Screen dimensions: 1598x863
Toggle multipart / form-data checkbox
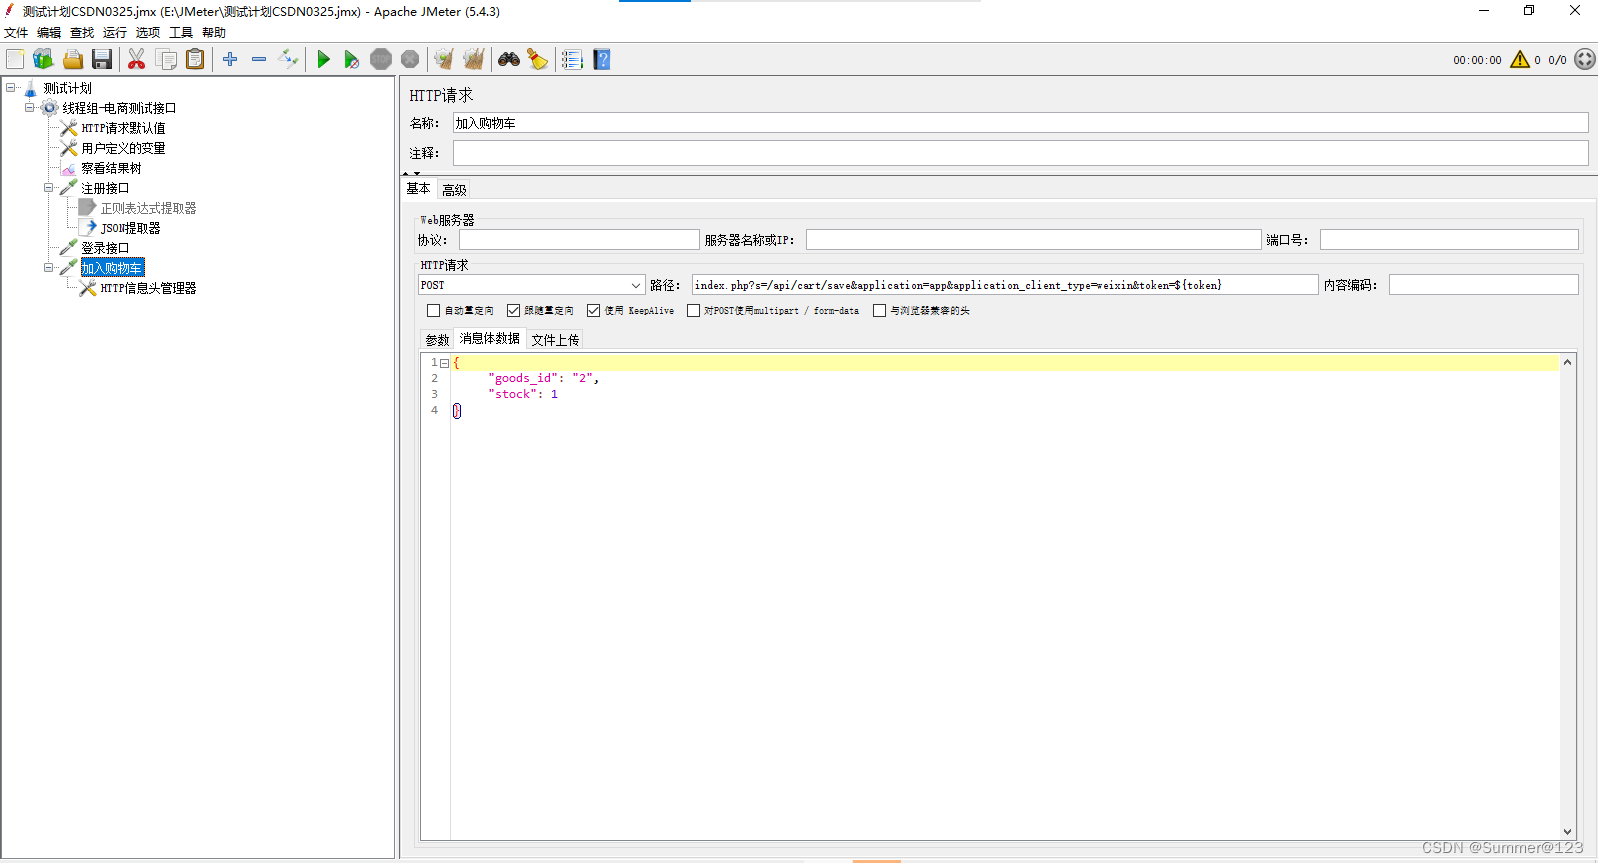pos(693,311)
